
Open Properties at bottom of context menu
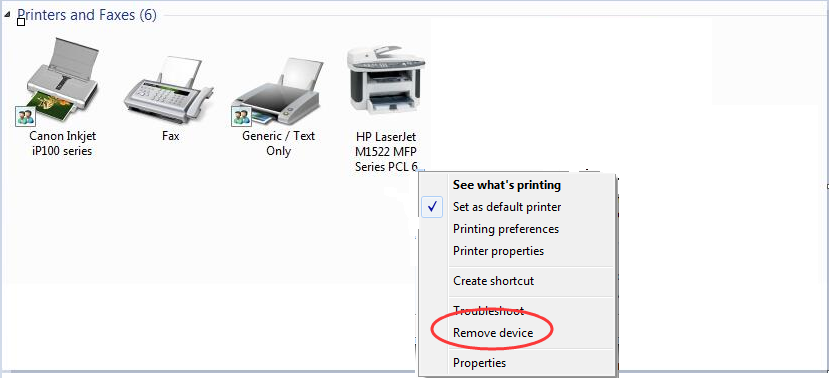[x=479, y=363]
